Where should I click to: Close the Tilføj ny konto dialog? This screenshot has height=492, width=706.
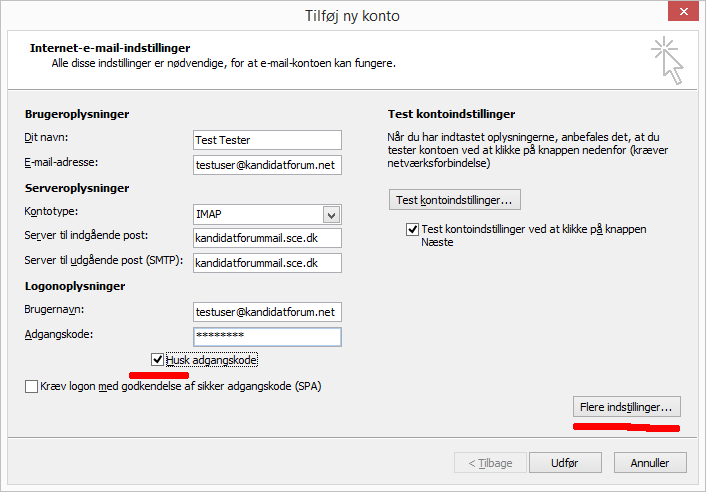[681, 13]
